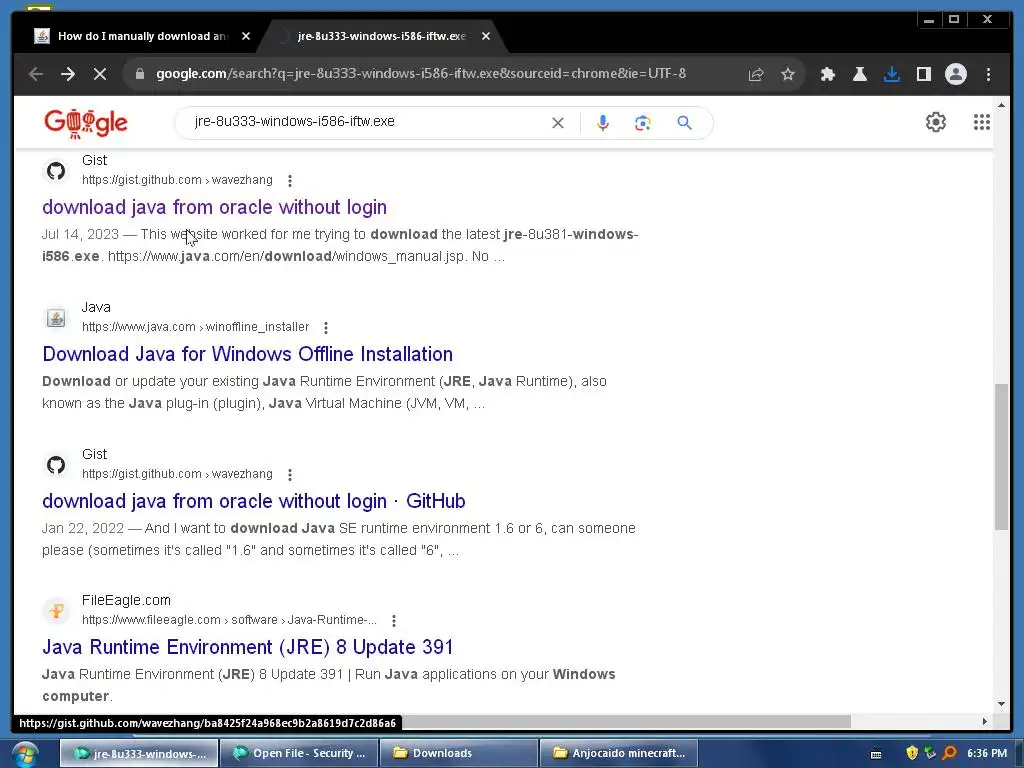
Task: Close the jre-8u333-windows-i586-iftw.exe tab
Action: [x=486, y=36]
